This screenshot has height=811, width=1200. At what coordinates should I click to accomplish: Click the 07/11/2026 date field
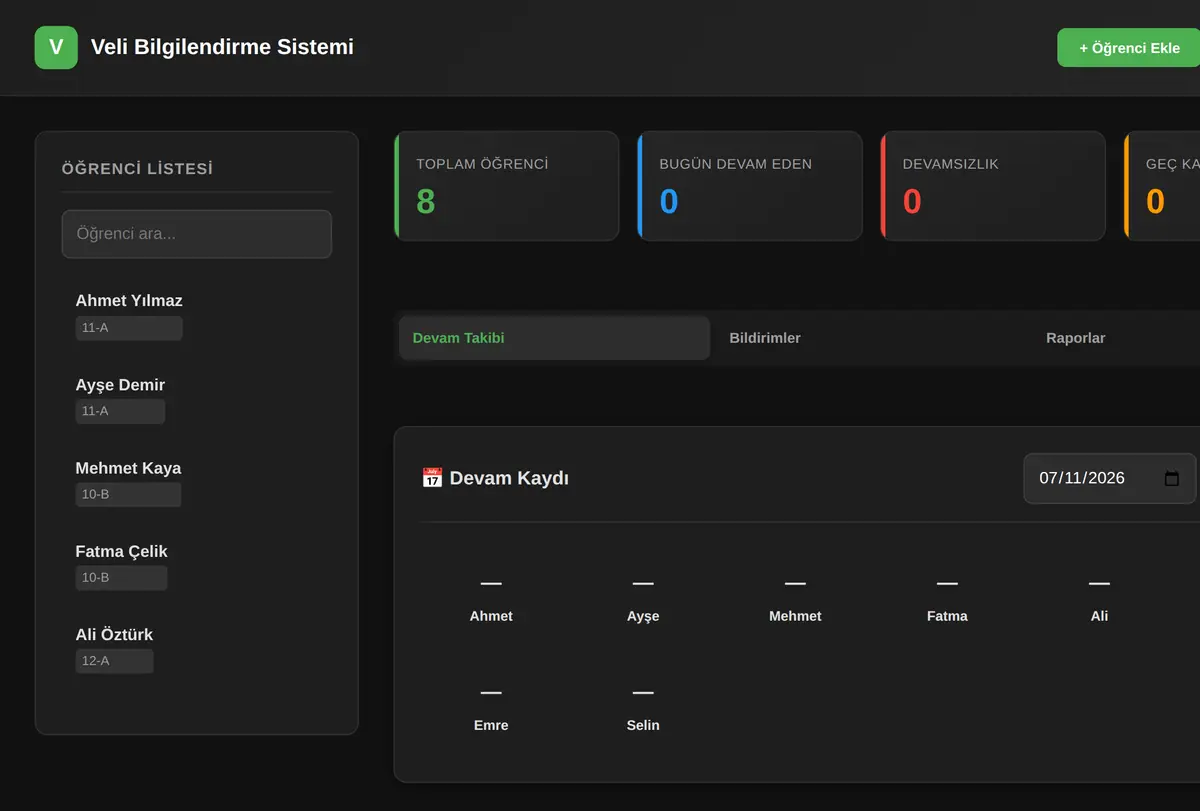[x=1110, y=478]
